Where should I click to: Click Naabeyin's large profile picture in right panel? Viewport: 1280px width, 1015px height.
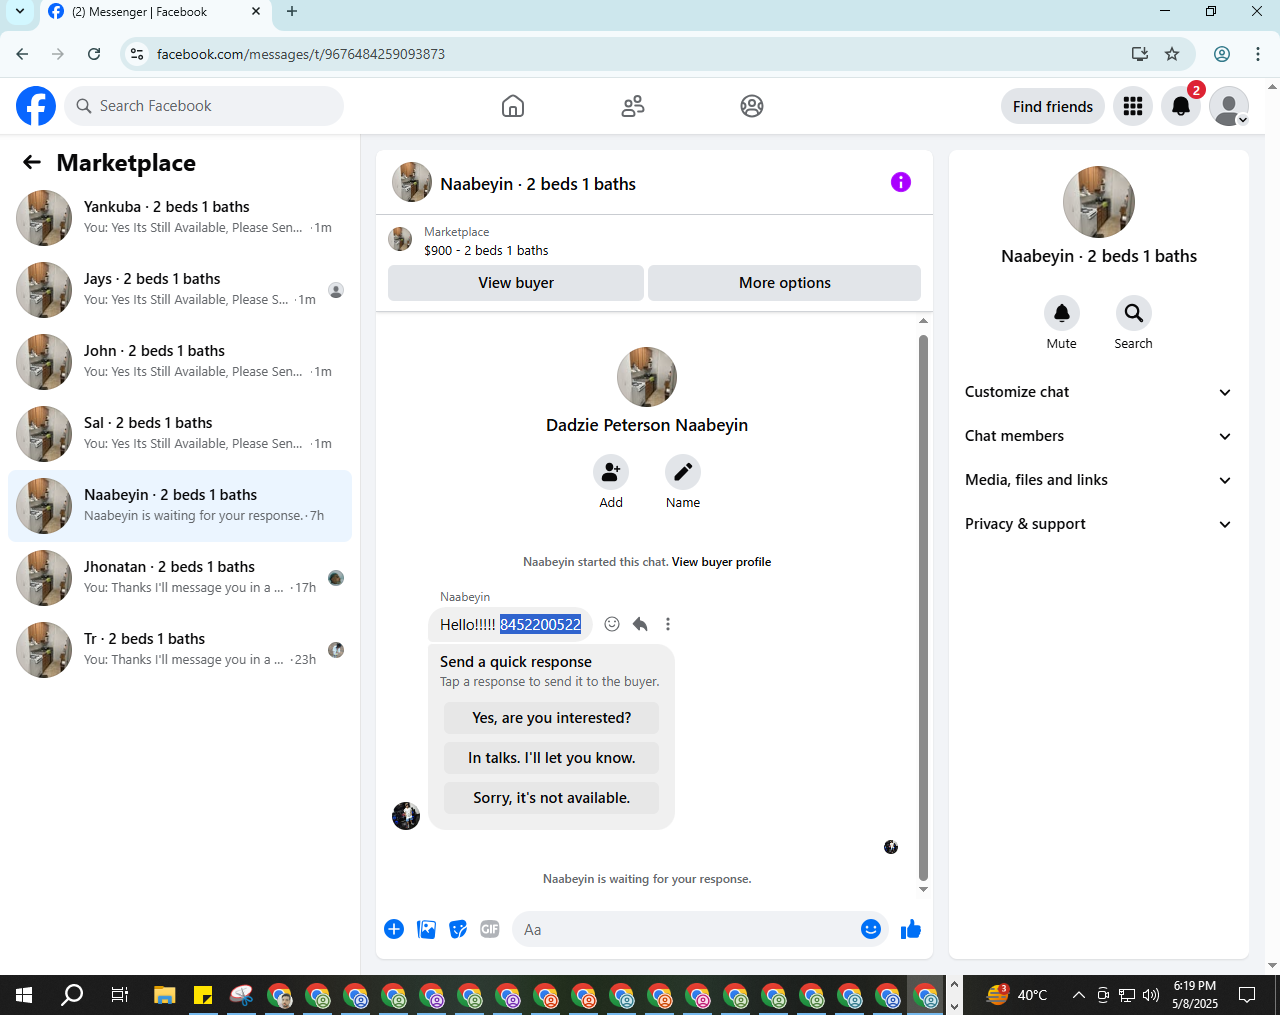click(x=1099, y=202)
